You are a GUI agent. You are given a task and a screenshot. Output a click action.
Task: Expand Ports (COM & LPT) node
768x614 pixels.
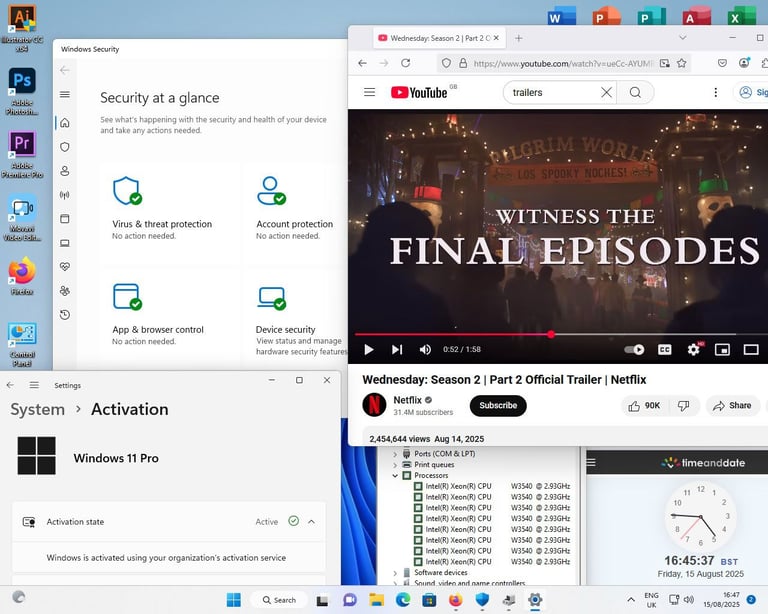(395, 454)
